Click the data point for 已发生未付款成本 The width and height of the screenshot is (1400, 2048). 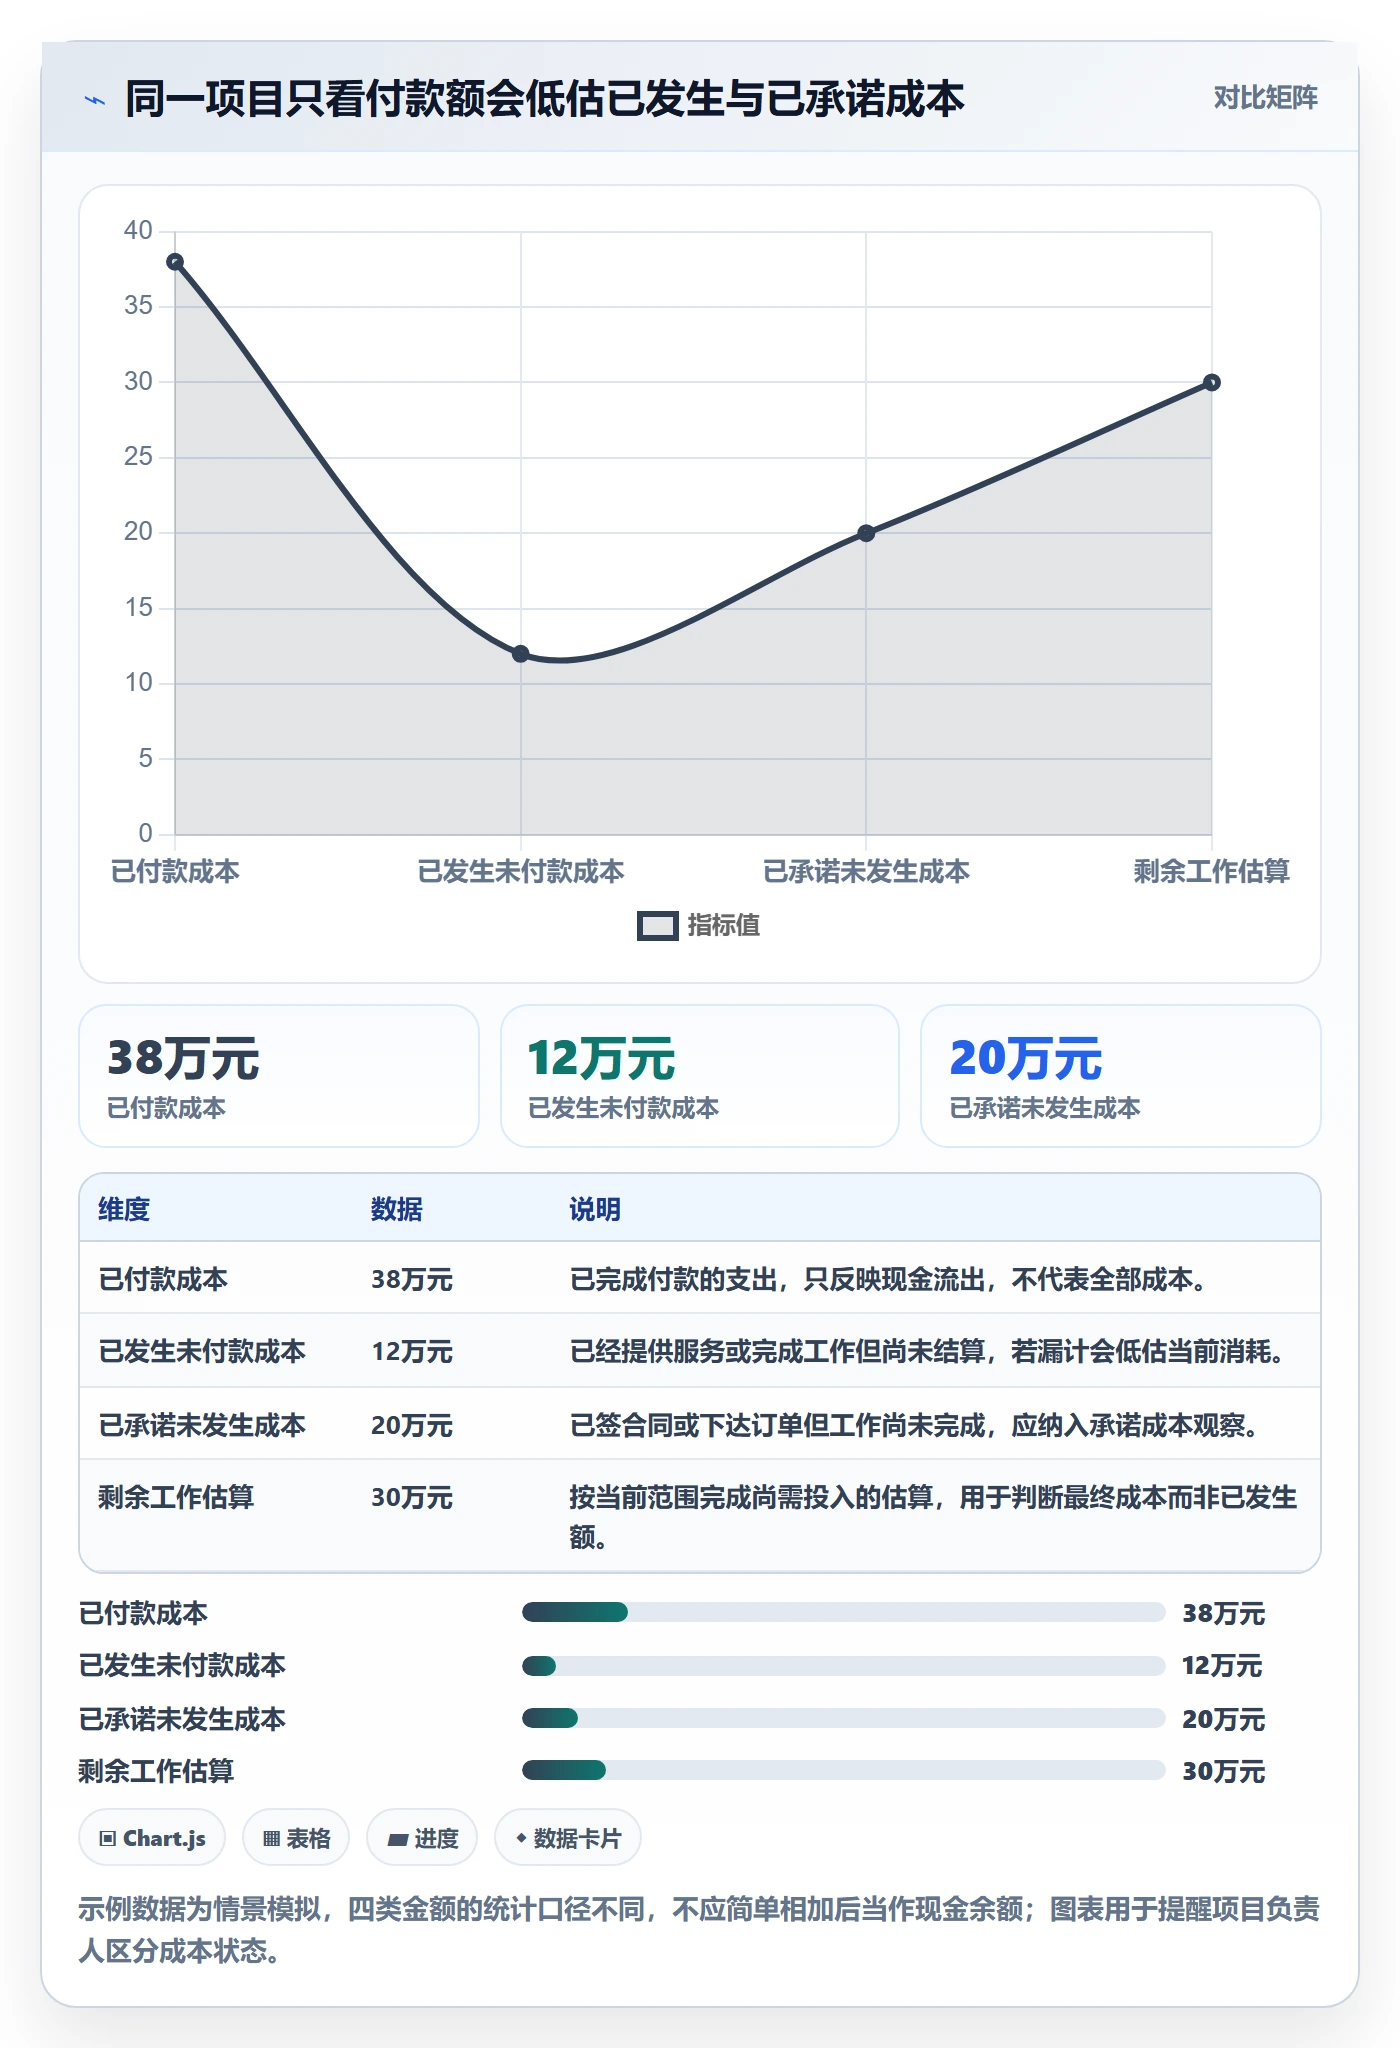point(520,654)
